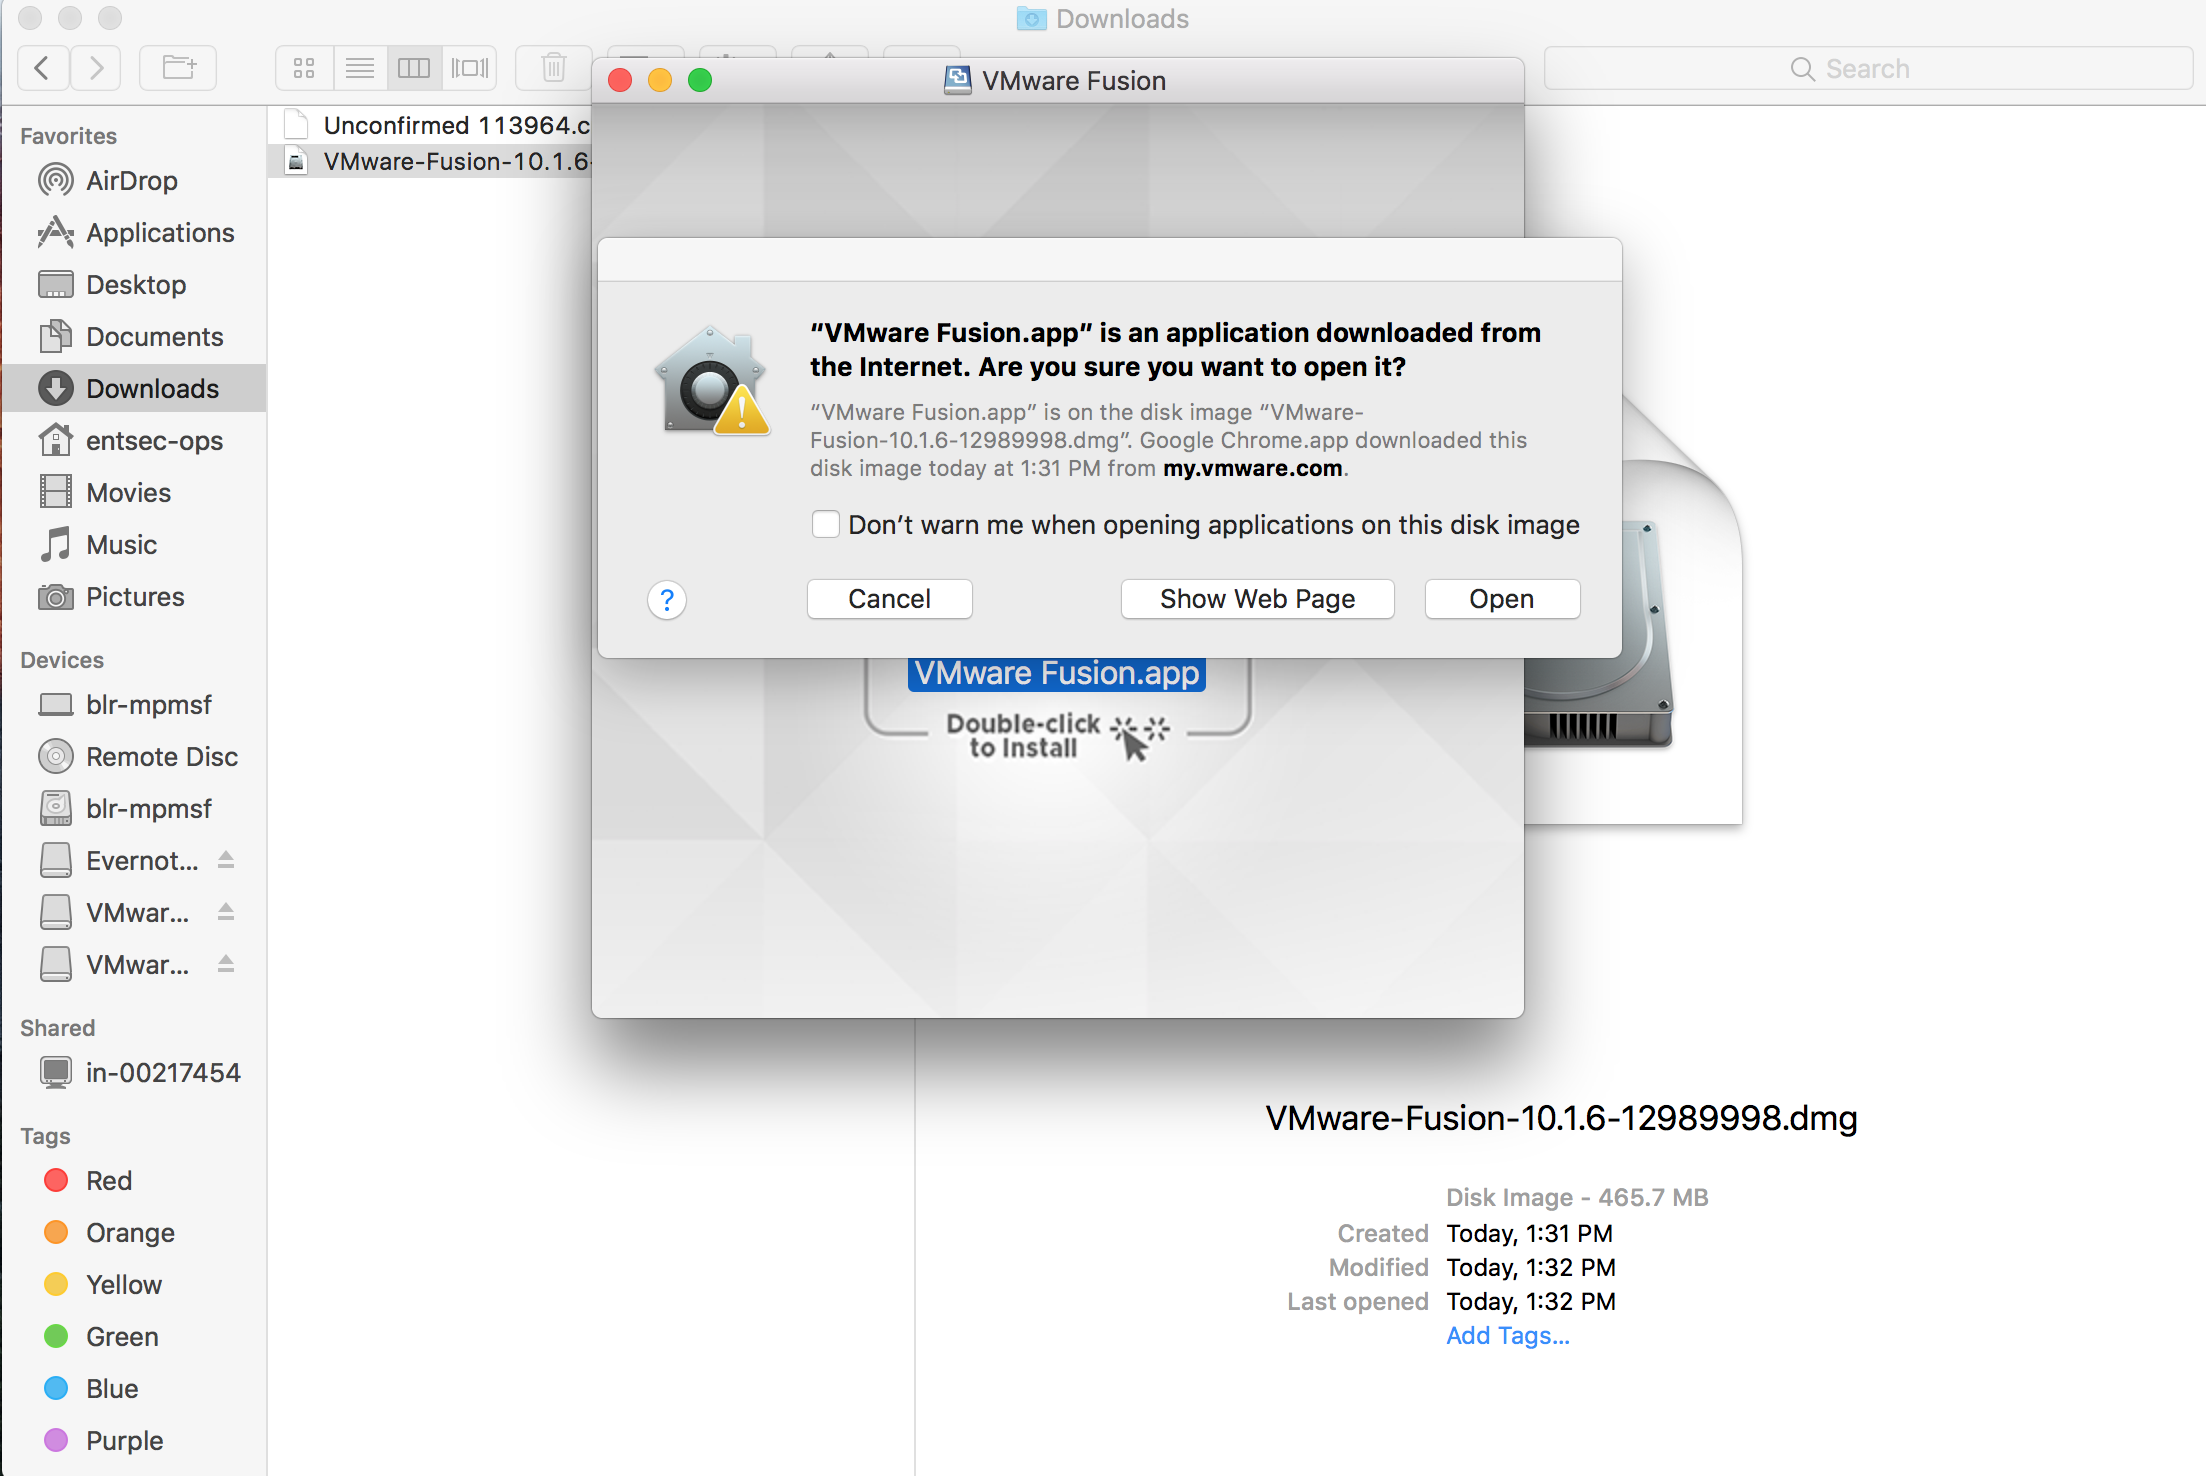Expand the Shared section in sidebar
The image size is (2206, 1476).
(54, 1028)
